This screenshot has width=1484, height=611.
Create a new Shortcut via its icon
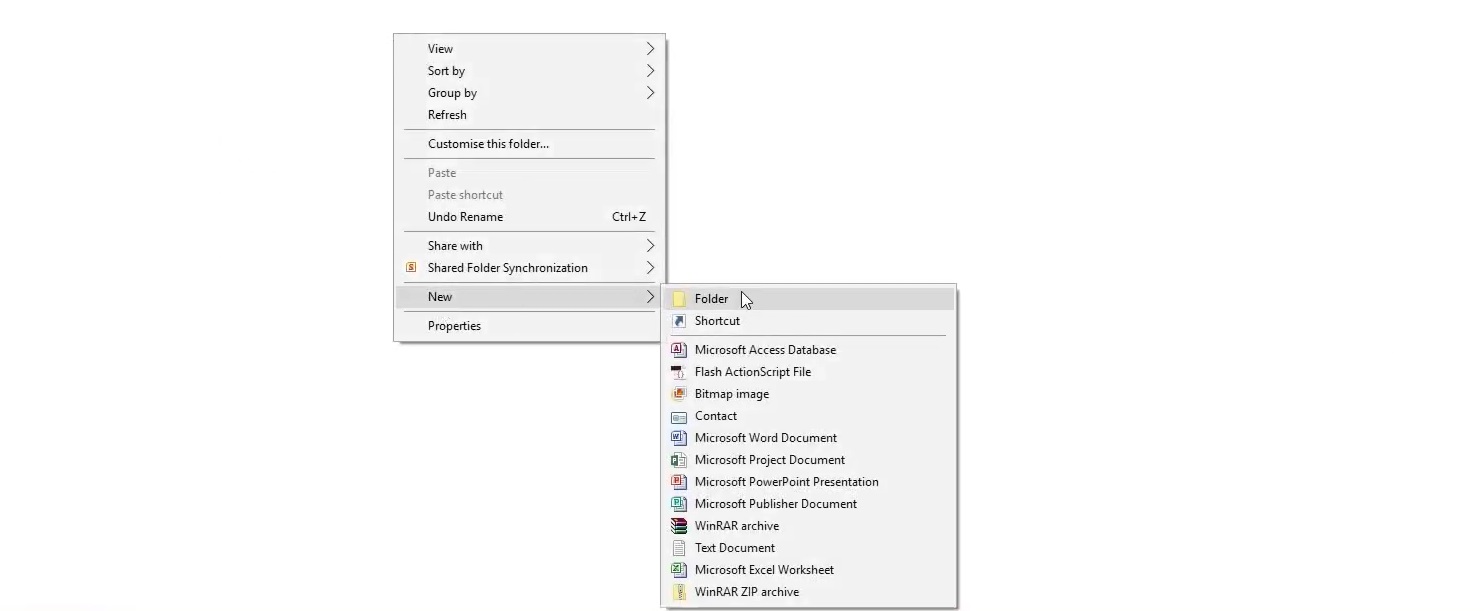coord(679,320)
